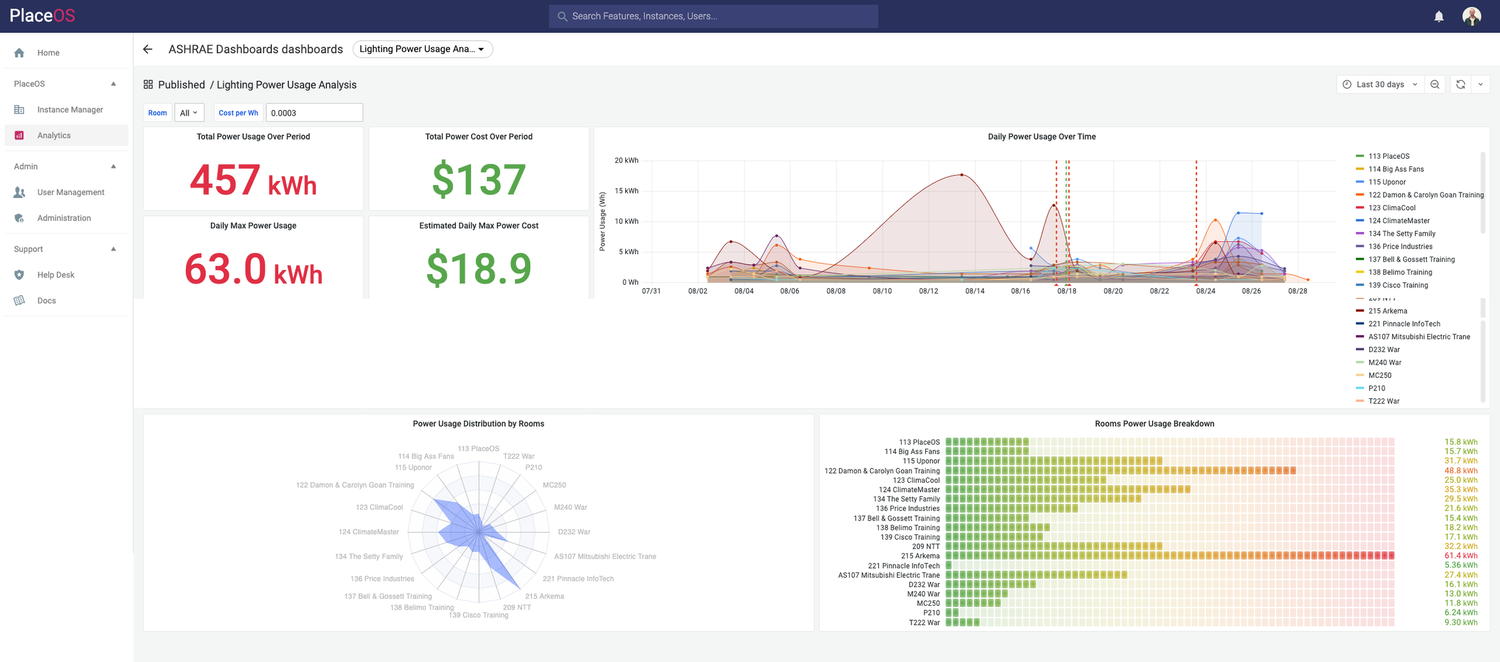
Task: Open User Management in the sidebar
Action: (x=66, y=192)
